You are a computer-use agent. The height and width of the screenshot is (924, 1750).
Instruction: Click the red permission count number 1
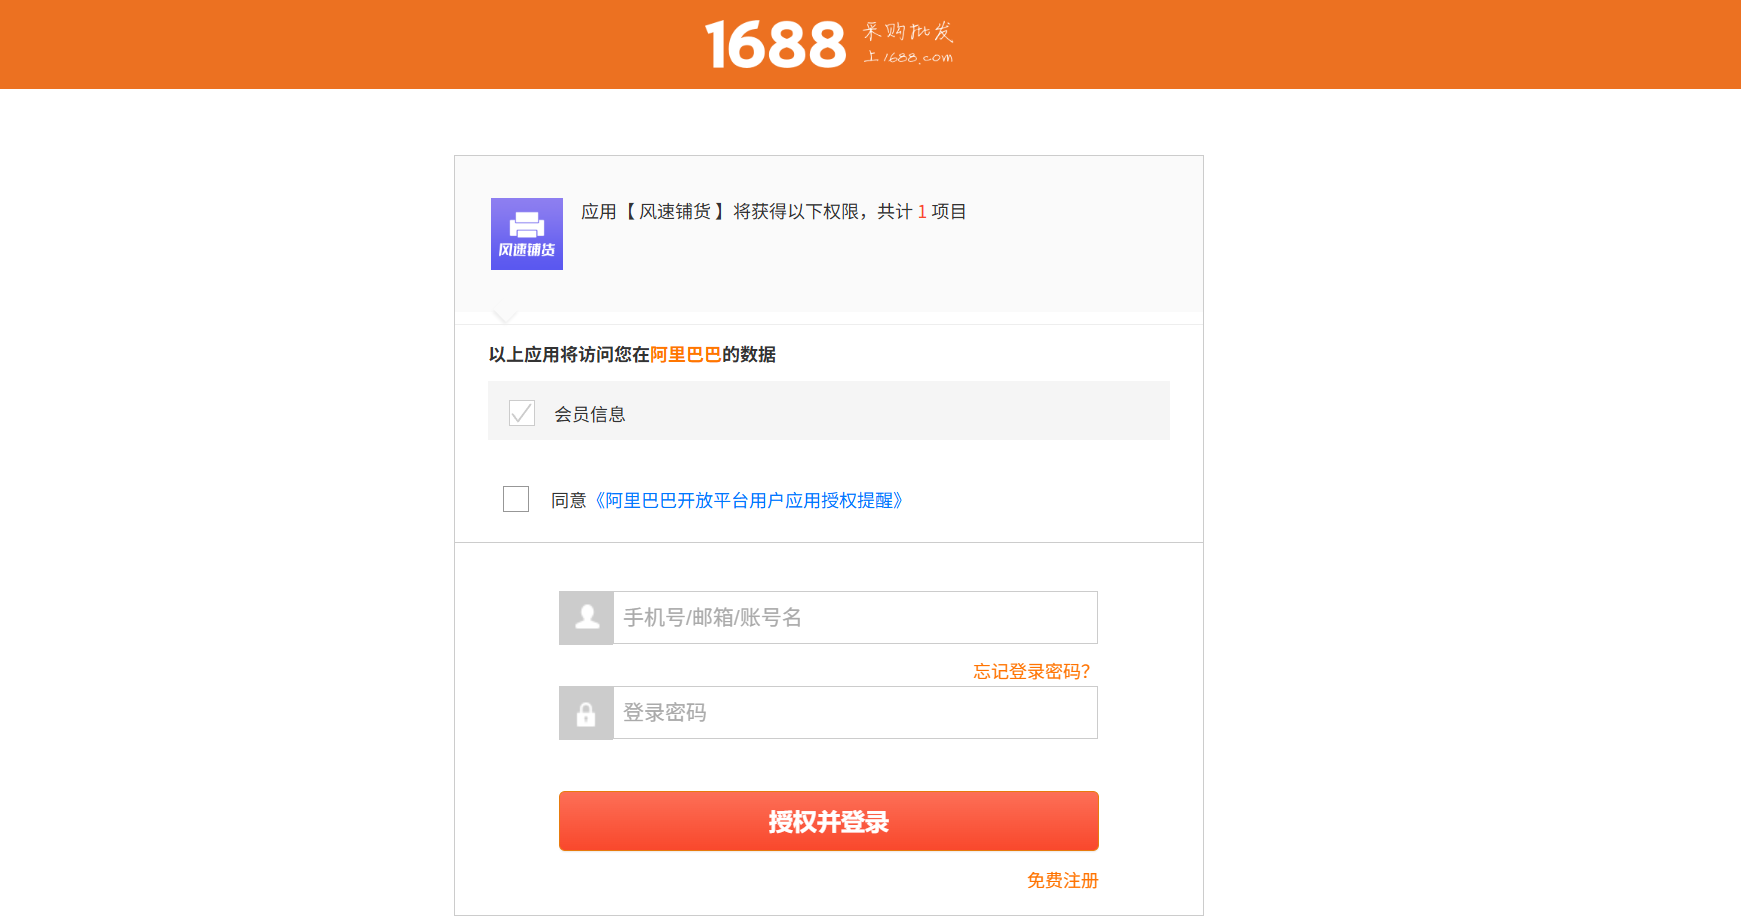coord(922,212)
